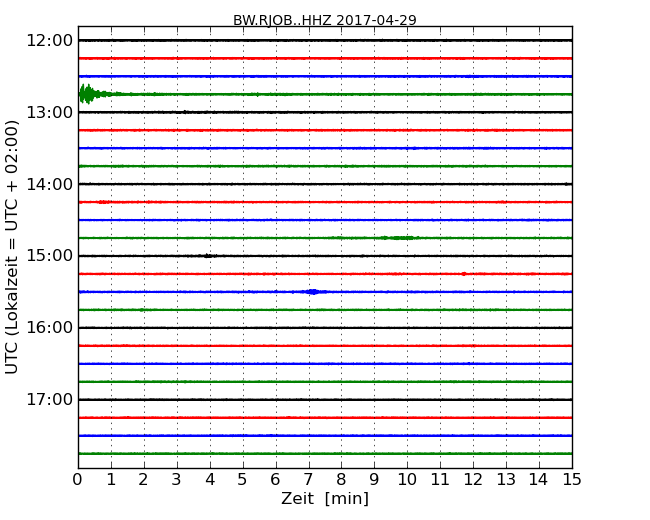650x520 pixels.
Task: Click the 'UTC (Lokalzeit = UTC + 02:00)' axis label
Action: tap(12, 247)
